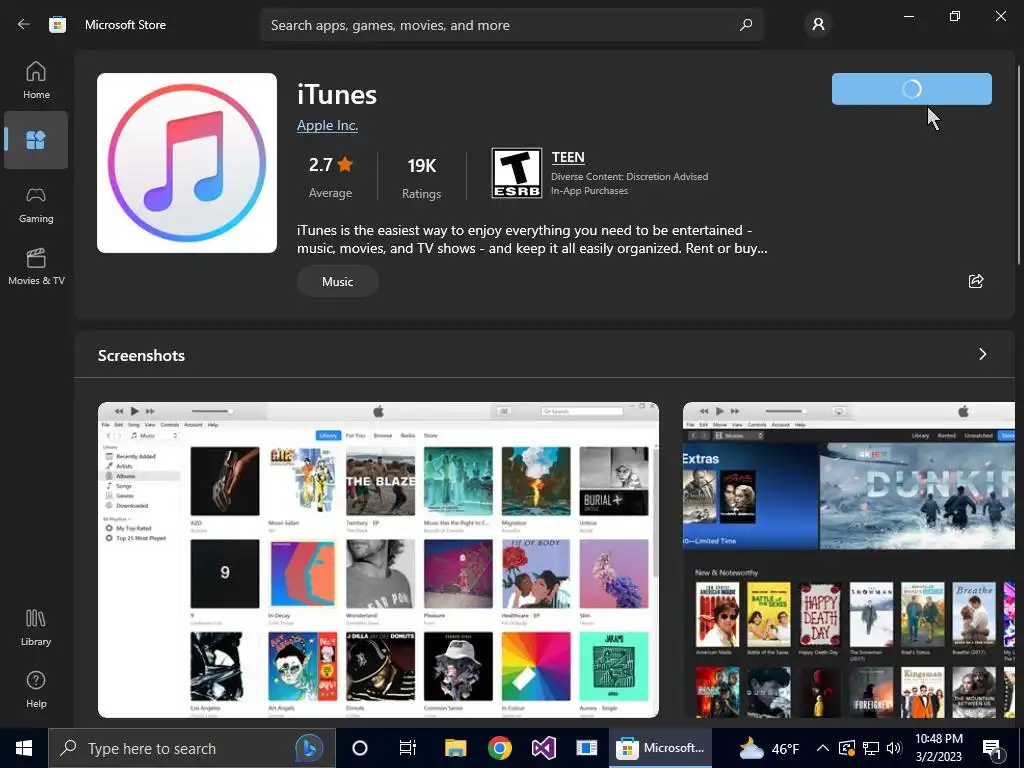1024x768 pixels.
Task: Select the Music category tag
Action: [x=338, y=281]
